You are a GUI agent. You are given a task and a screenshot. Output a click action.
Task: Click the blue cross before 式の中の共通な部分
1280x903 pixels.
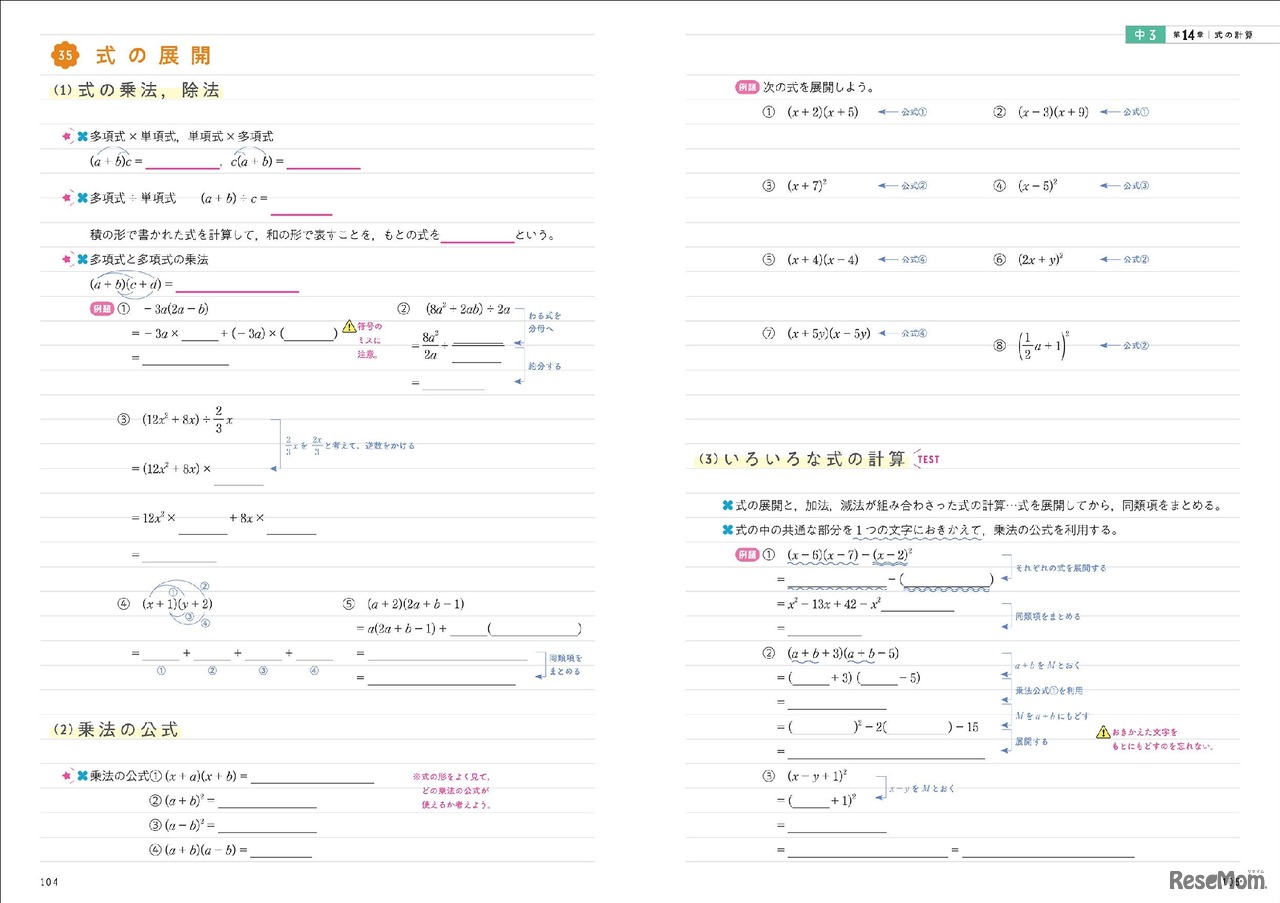[727, 530]
